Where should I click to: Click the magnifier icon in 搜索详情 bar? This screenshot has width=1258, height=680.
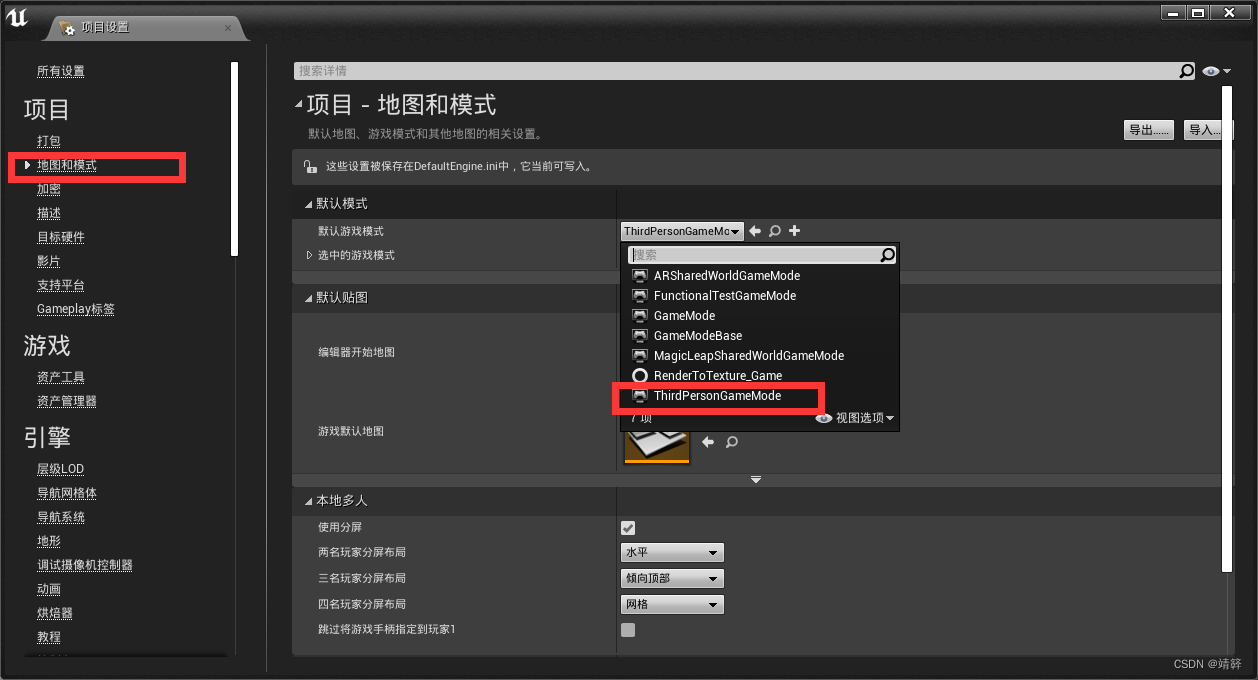coord(1186,71)
